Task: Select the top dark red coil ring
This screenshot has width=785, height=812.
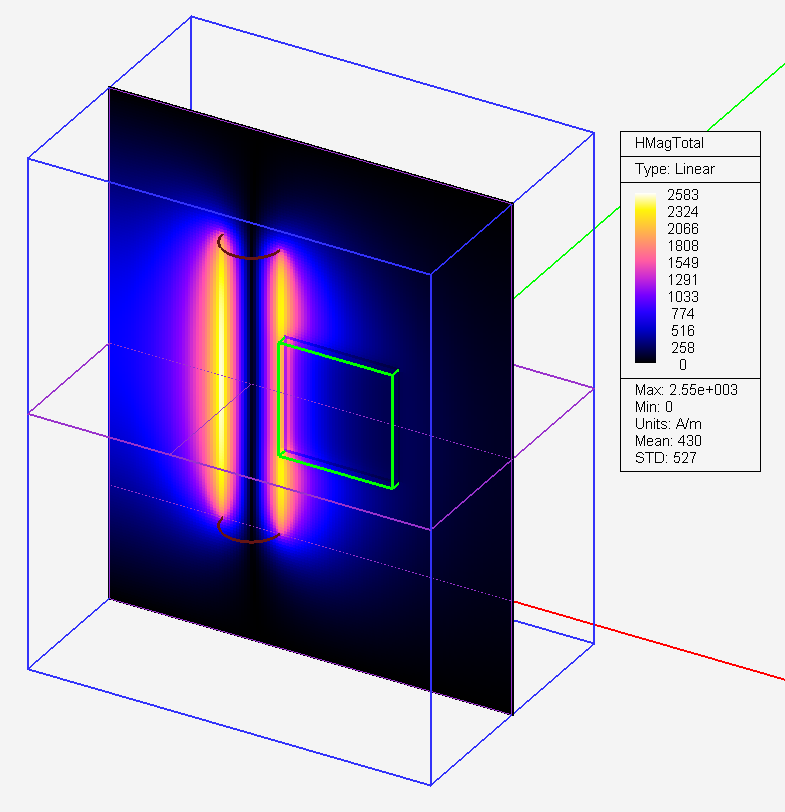Action: (249, 255)
